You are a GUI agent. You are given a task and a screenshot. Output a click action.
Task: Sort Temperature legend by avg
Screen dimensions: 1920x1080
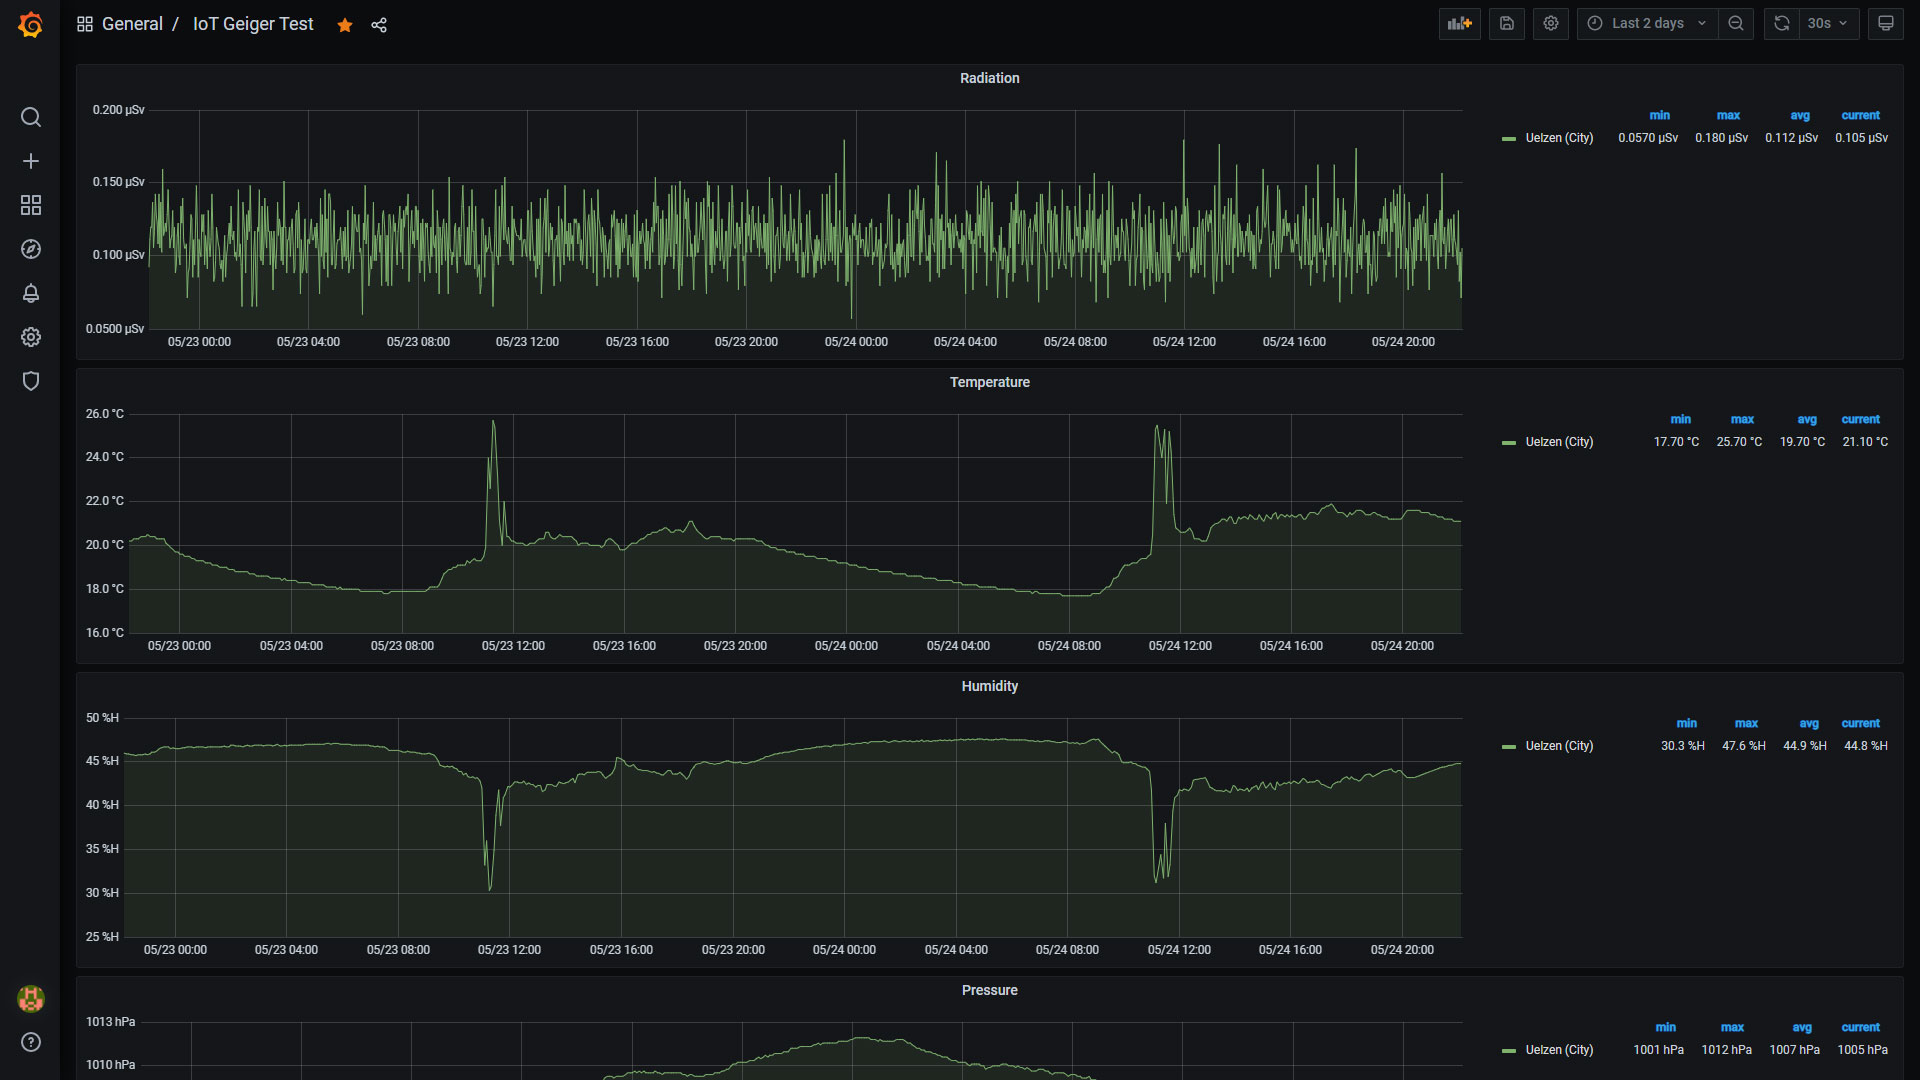[x=1807, y=420]
